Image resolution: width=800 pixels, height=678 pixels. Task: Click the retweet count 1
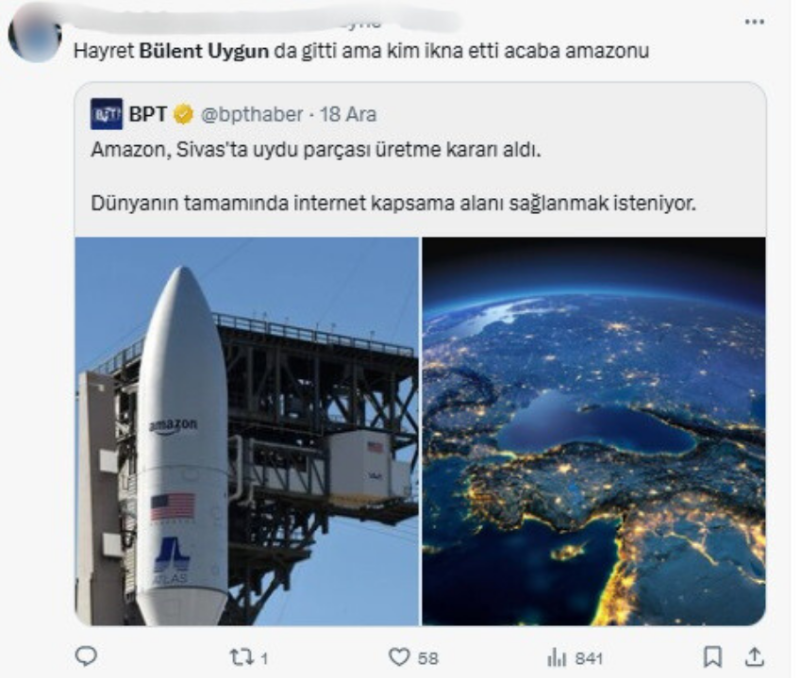pyautogui.click(x=264, y=658)
